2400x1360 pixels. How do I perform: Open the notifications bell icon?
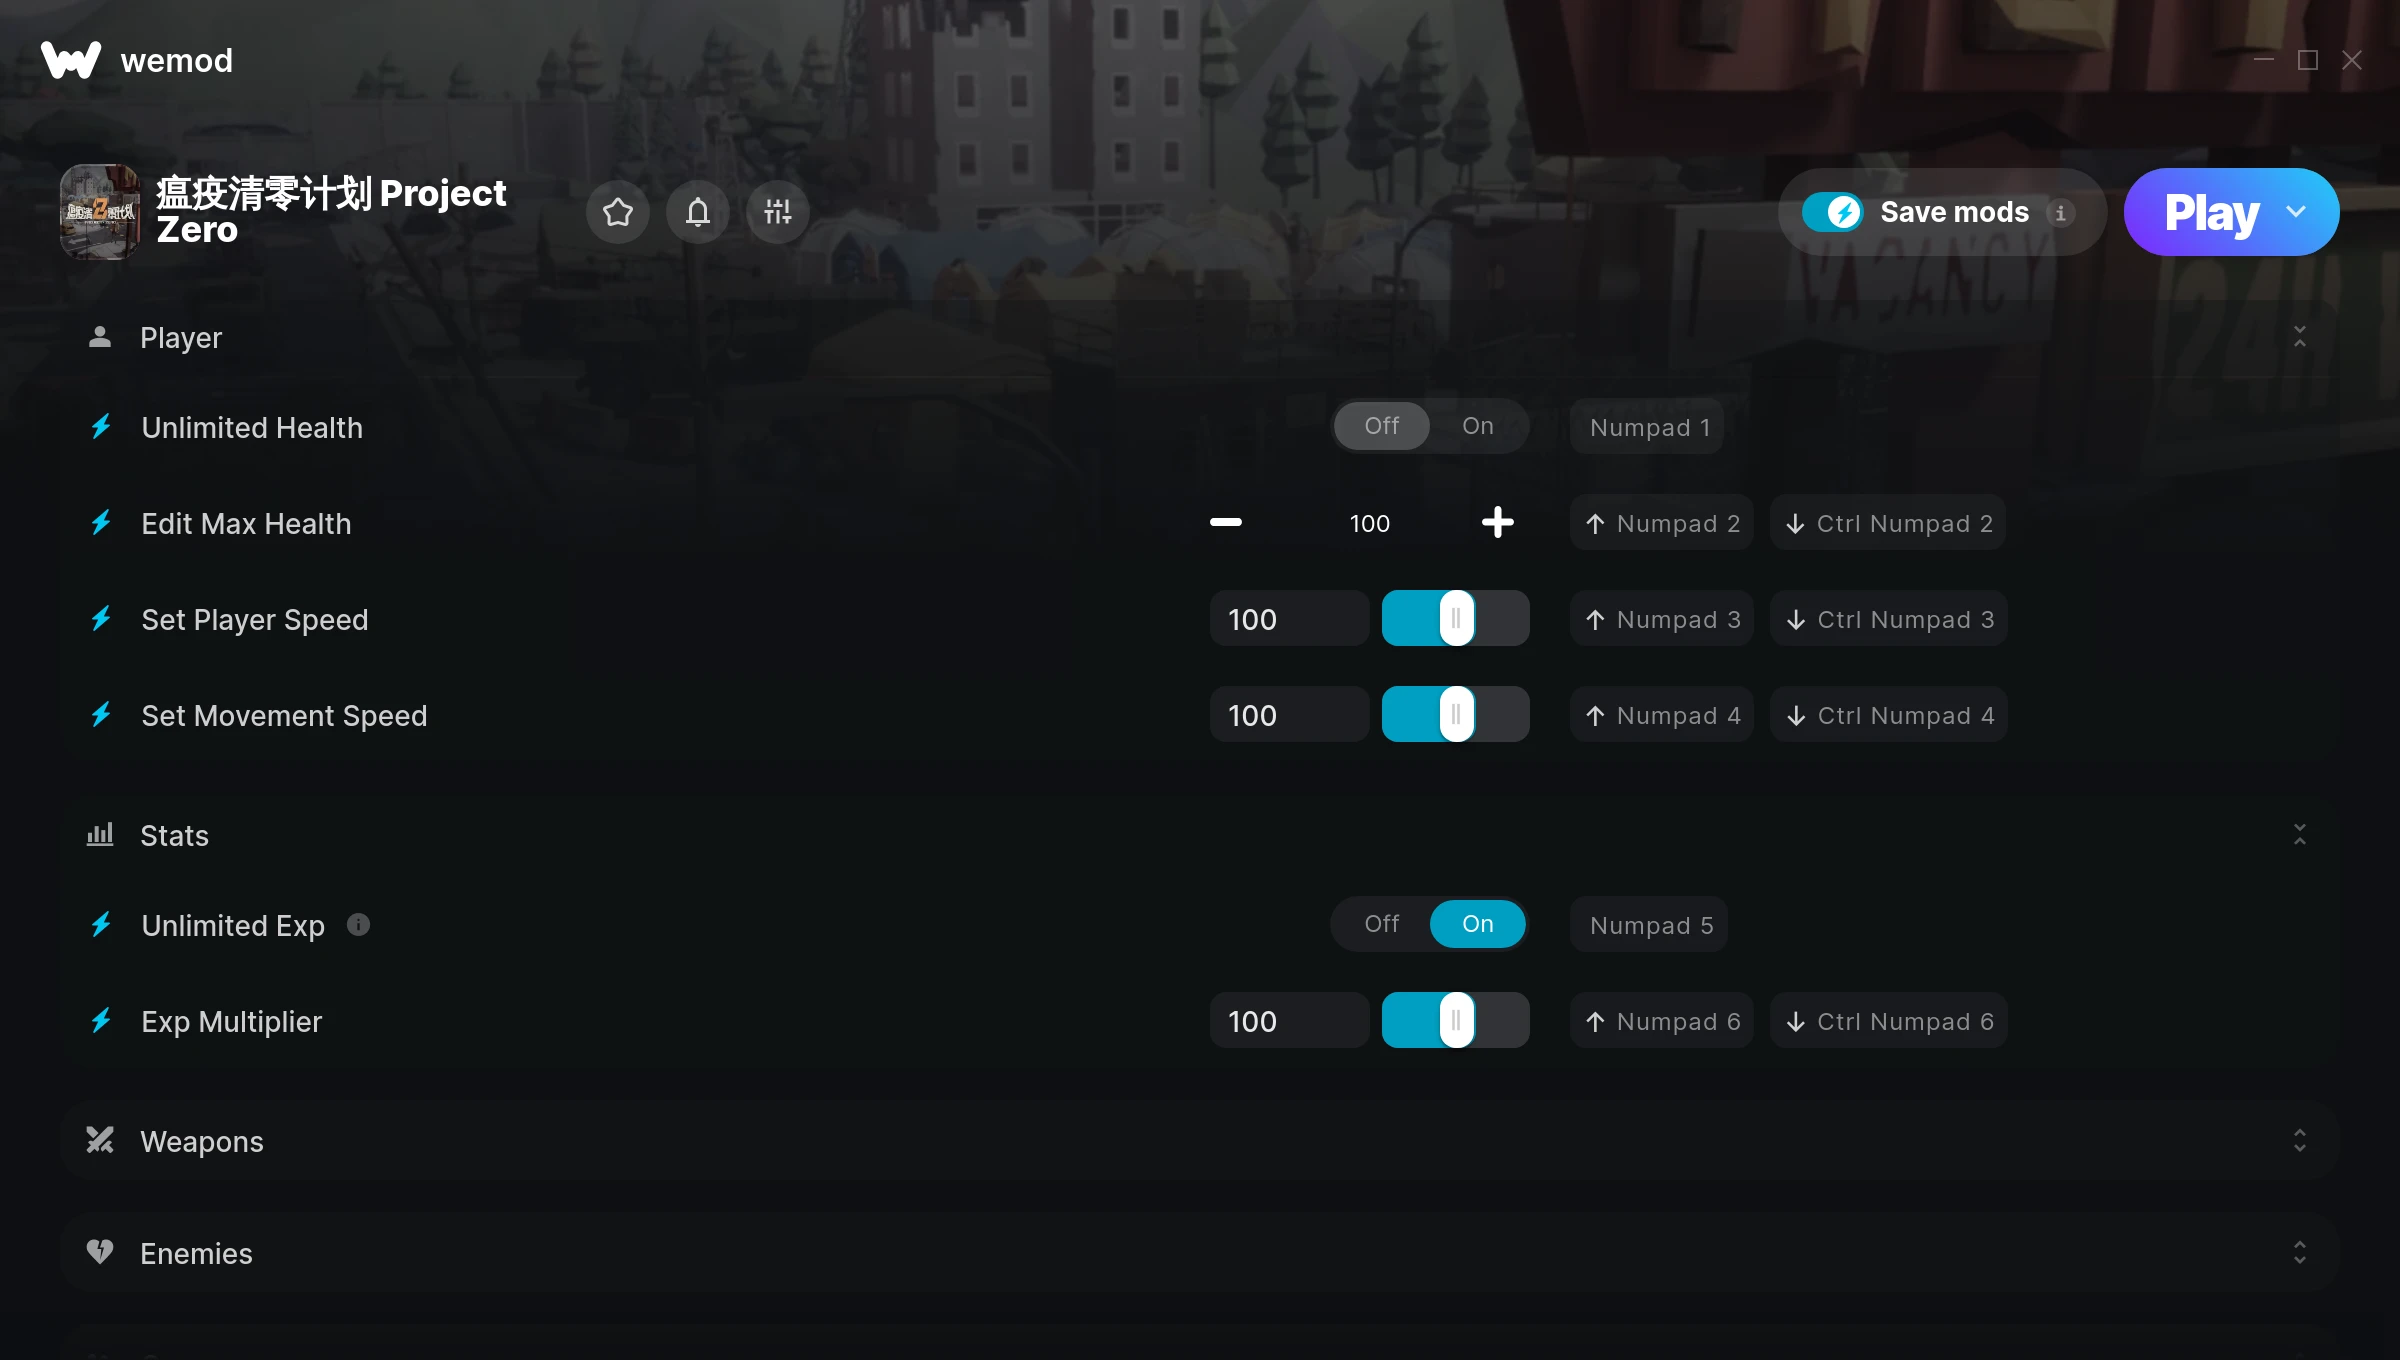(698, 212)
